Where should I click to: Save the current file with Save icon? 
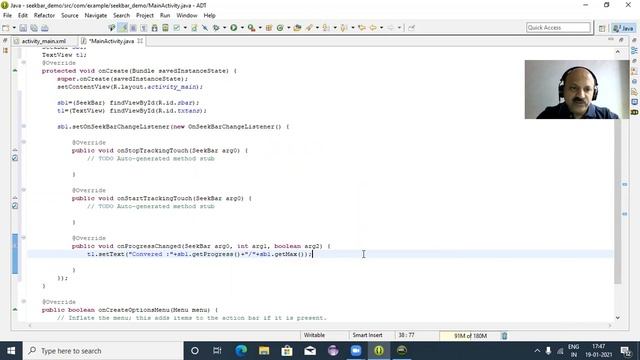tap(23, 28)
